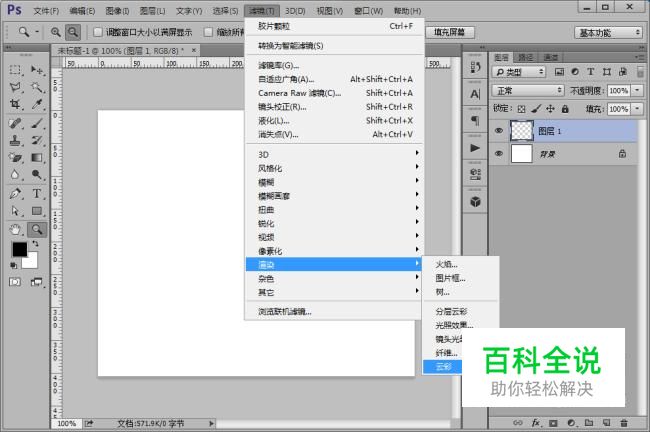
Task: Toggle lock all padlock icon
Action: 565,109
